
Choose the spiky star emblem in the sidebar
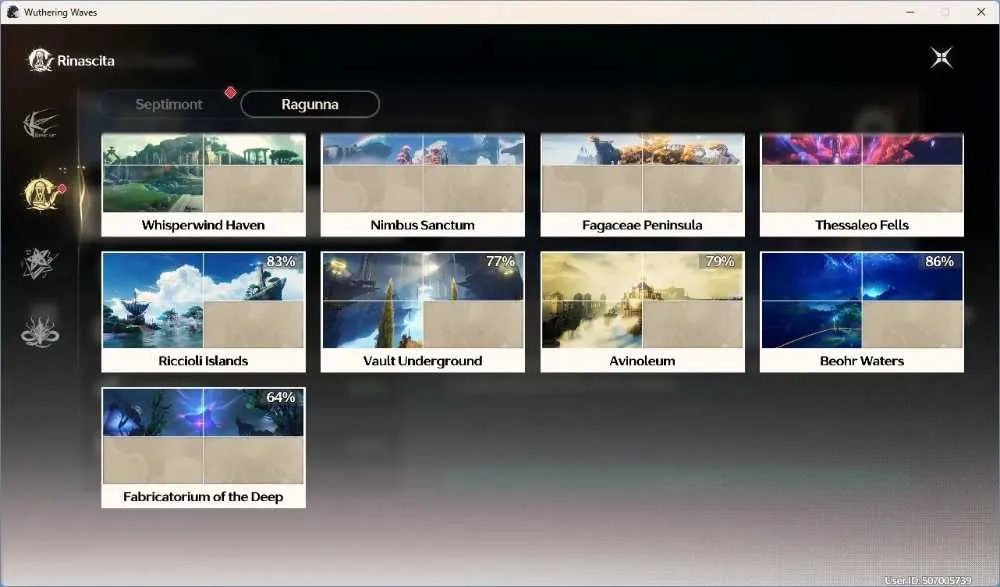click(40, 264)
